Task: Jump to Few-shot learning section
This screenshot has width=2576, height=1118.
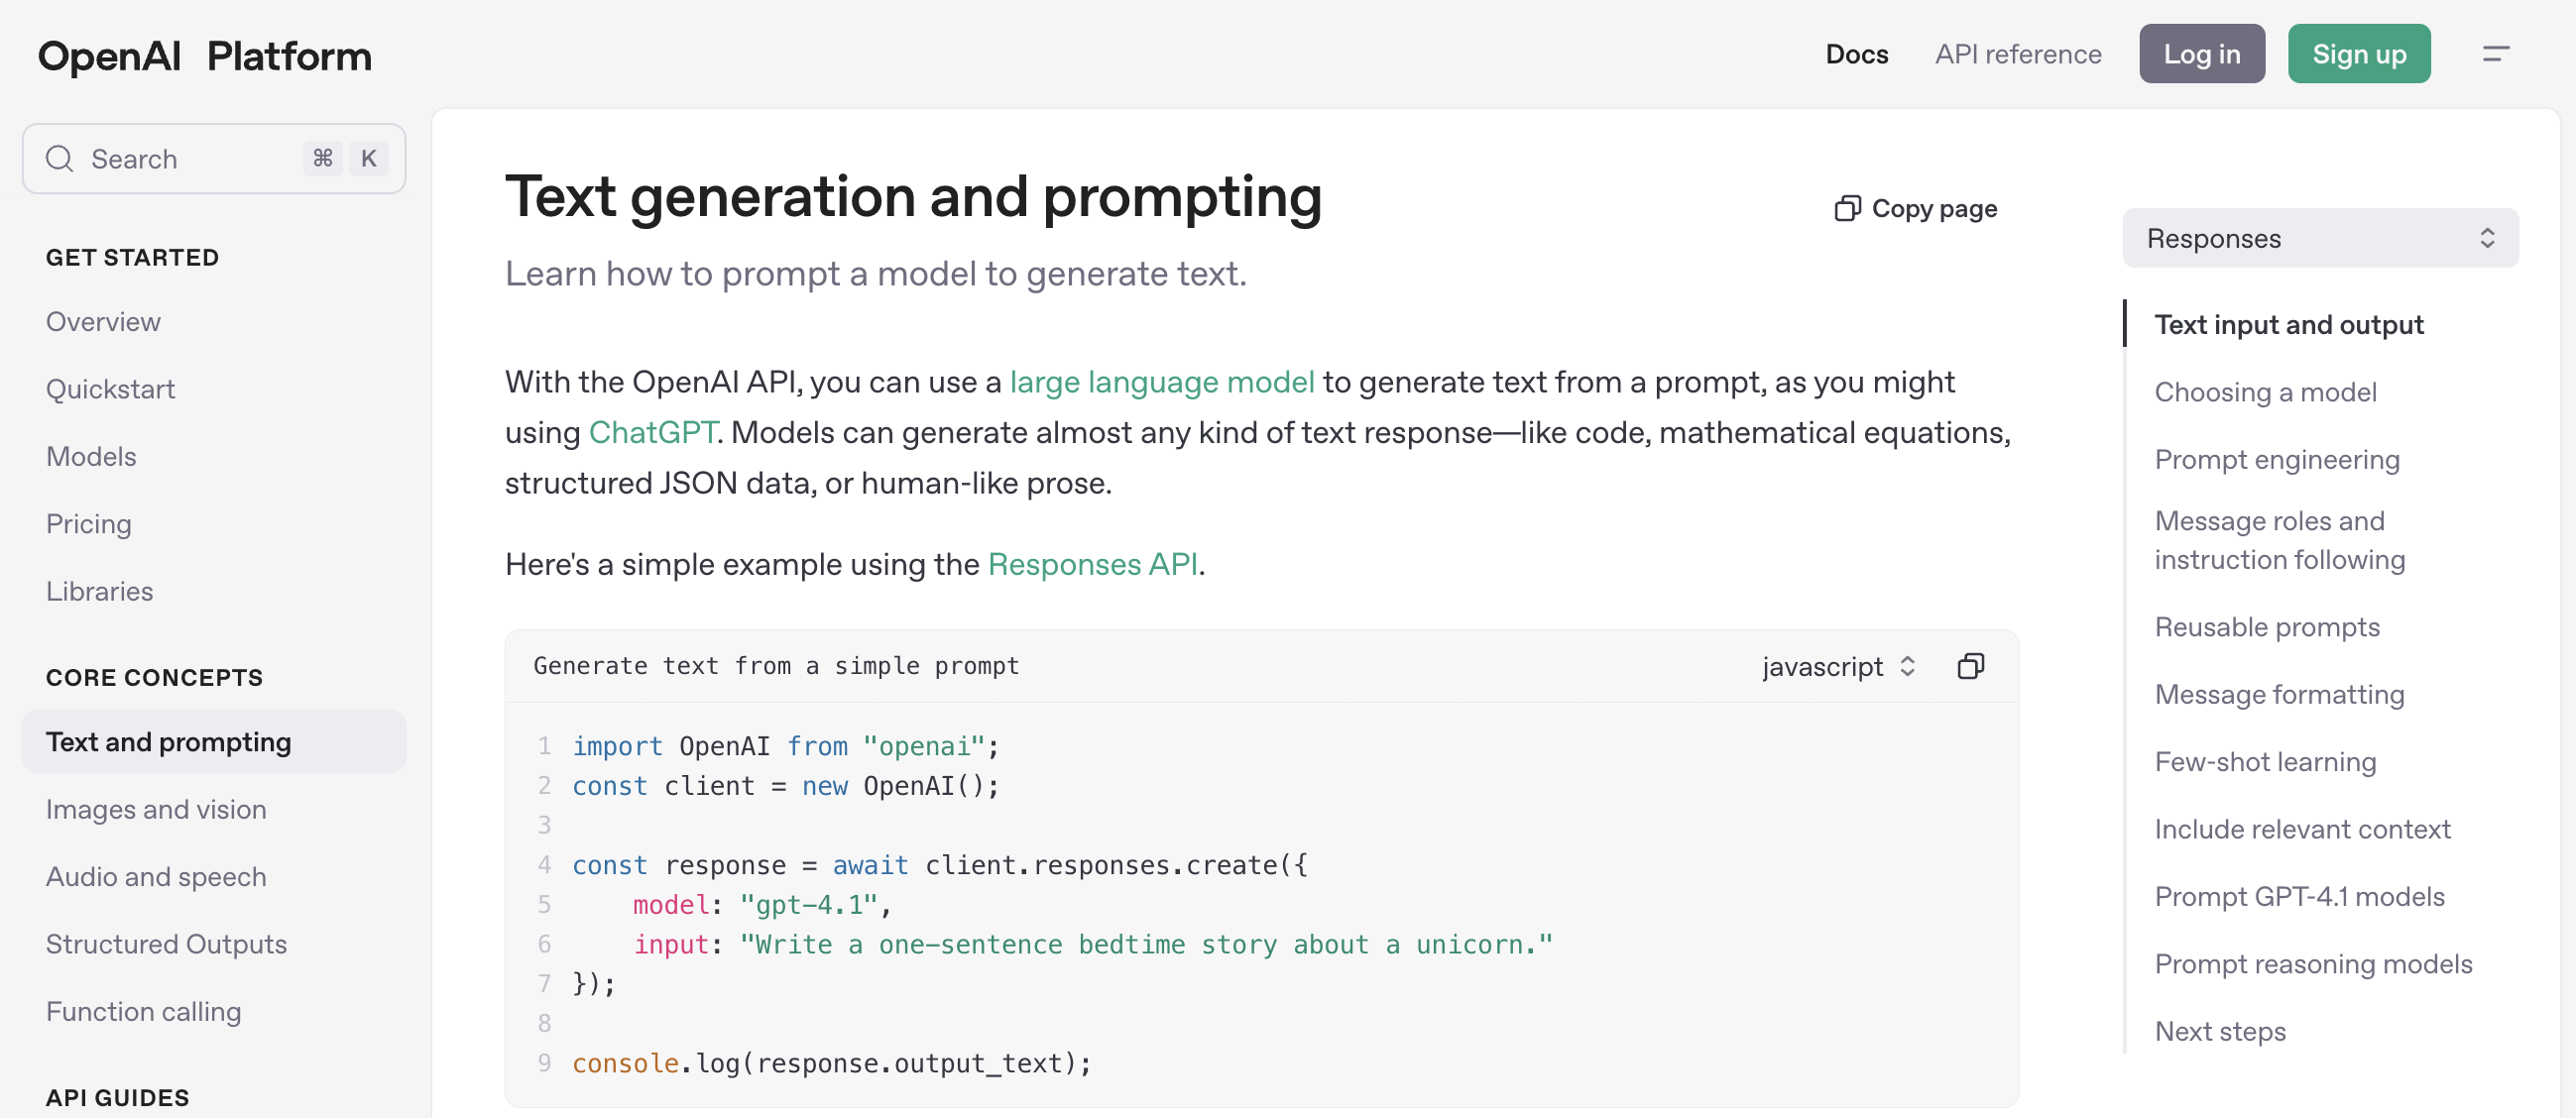Action: point(2265,762)
